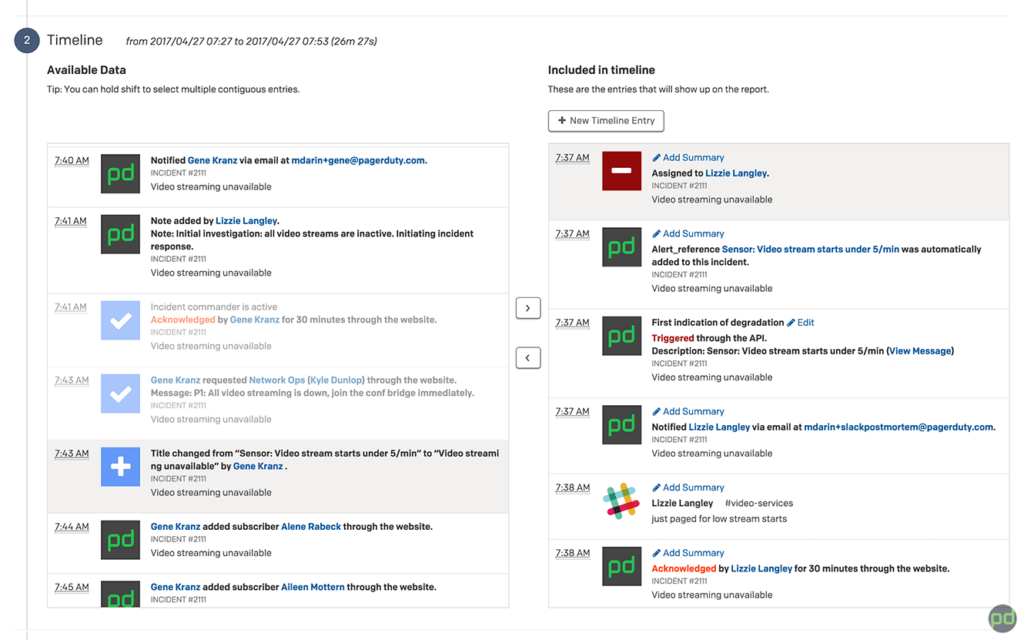
Task: Select the checkmark icon on the Network Ops request
Action: tap(120, 393)
